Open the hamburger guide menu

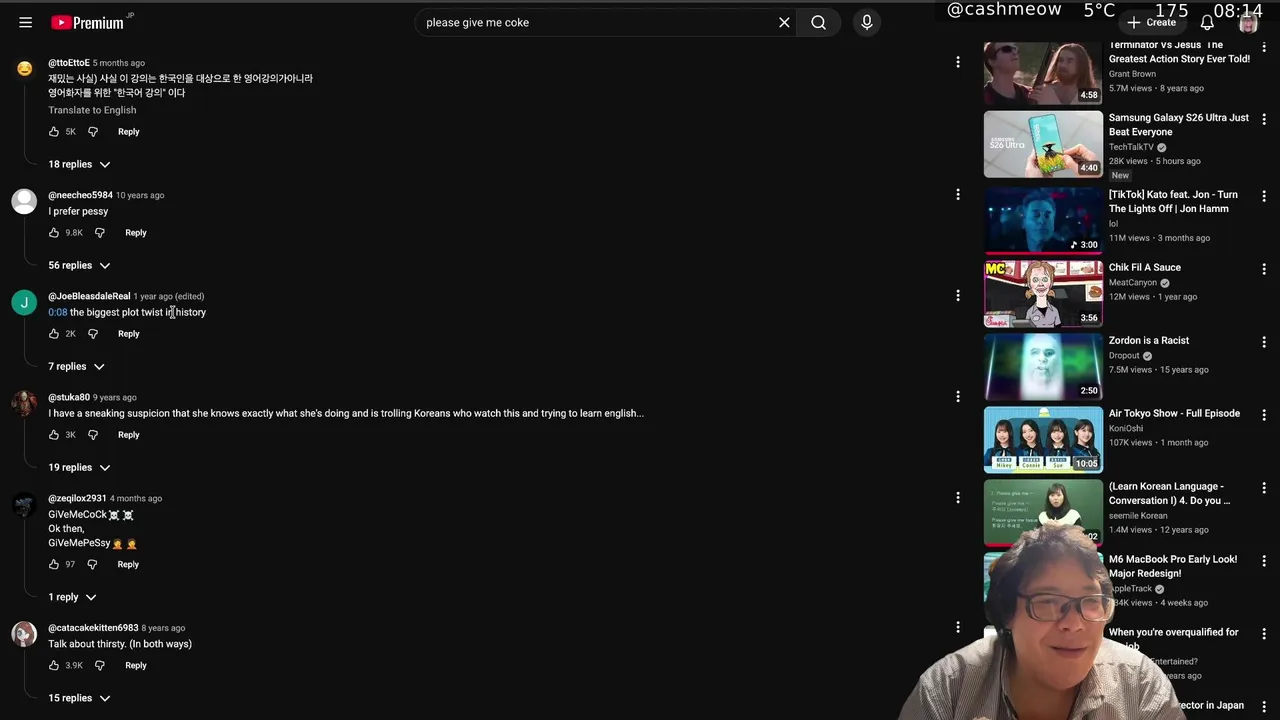tap(26, 22)
